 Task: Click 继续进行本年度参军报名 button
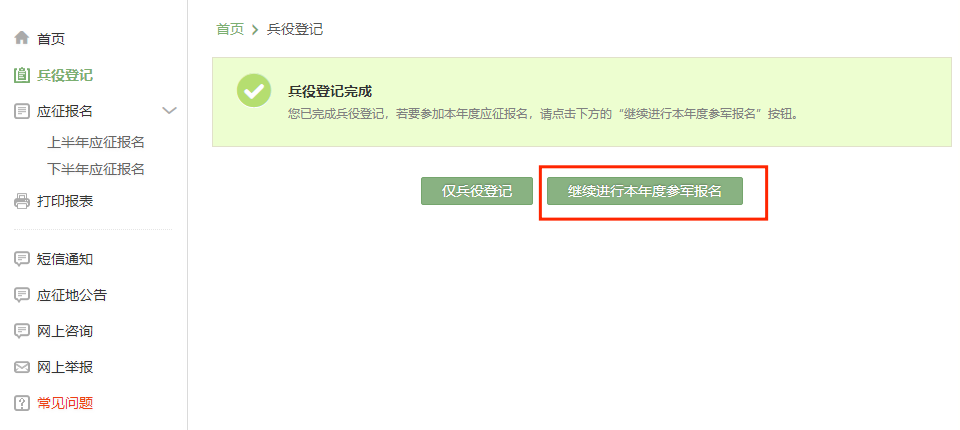coord(645,191)
